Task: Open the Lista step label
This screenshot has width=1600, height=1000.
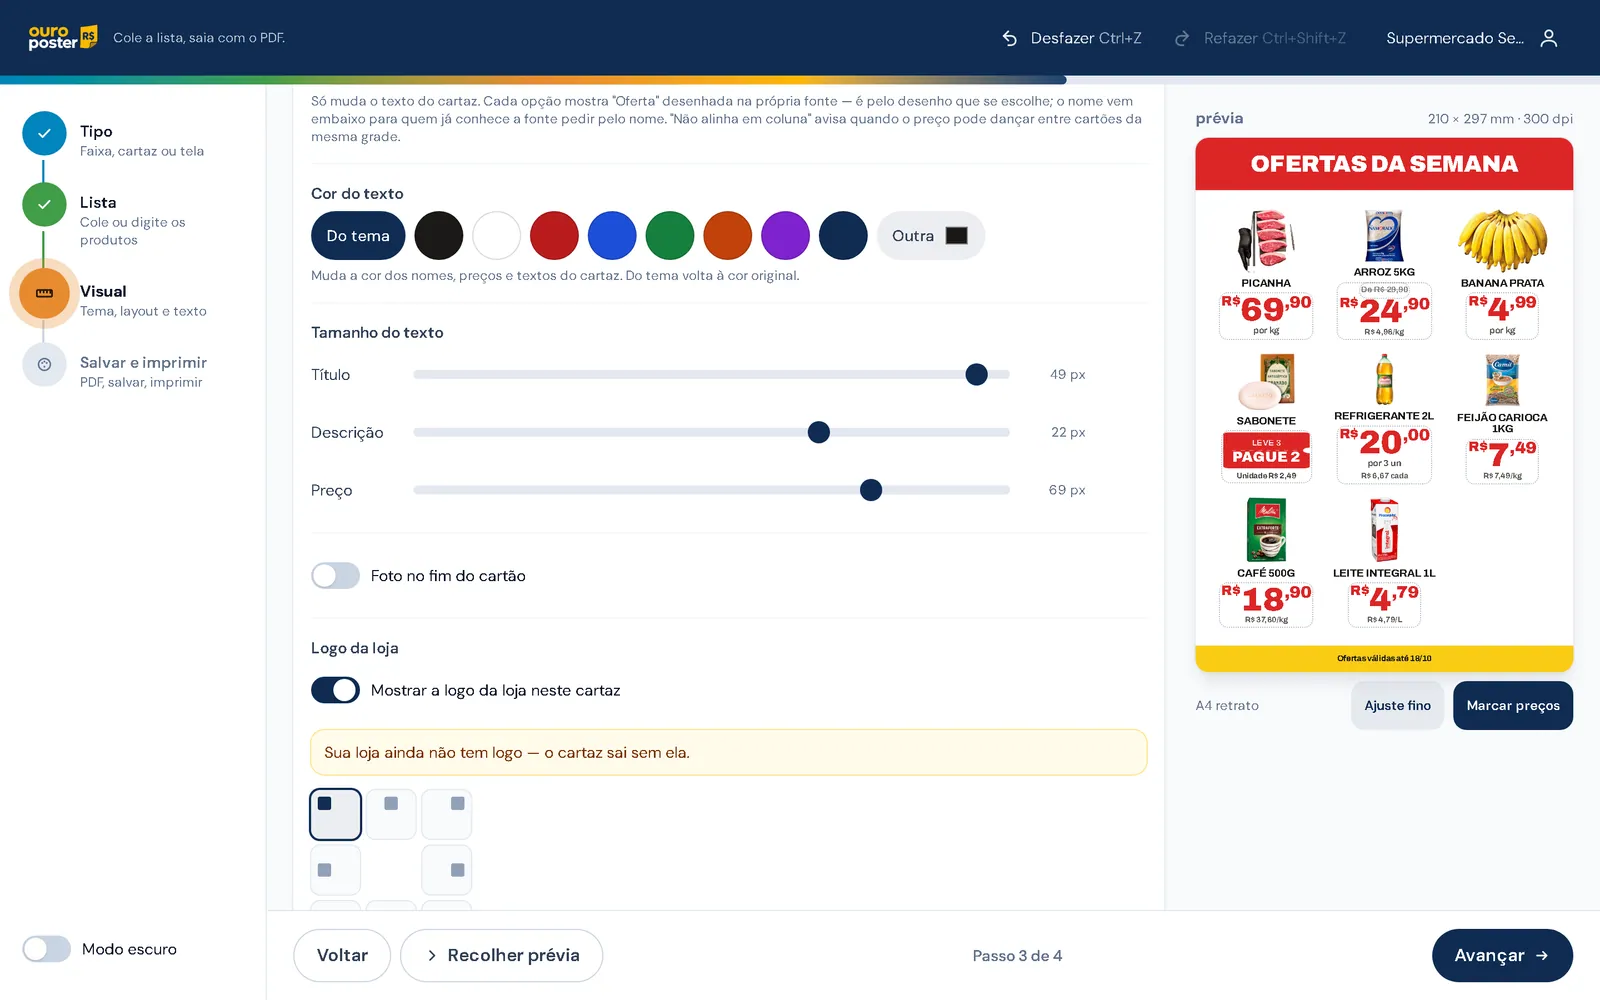Action: coord(98,202)
